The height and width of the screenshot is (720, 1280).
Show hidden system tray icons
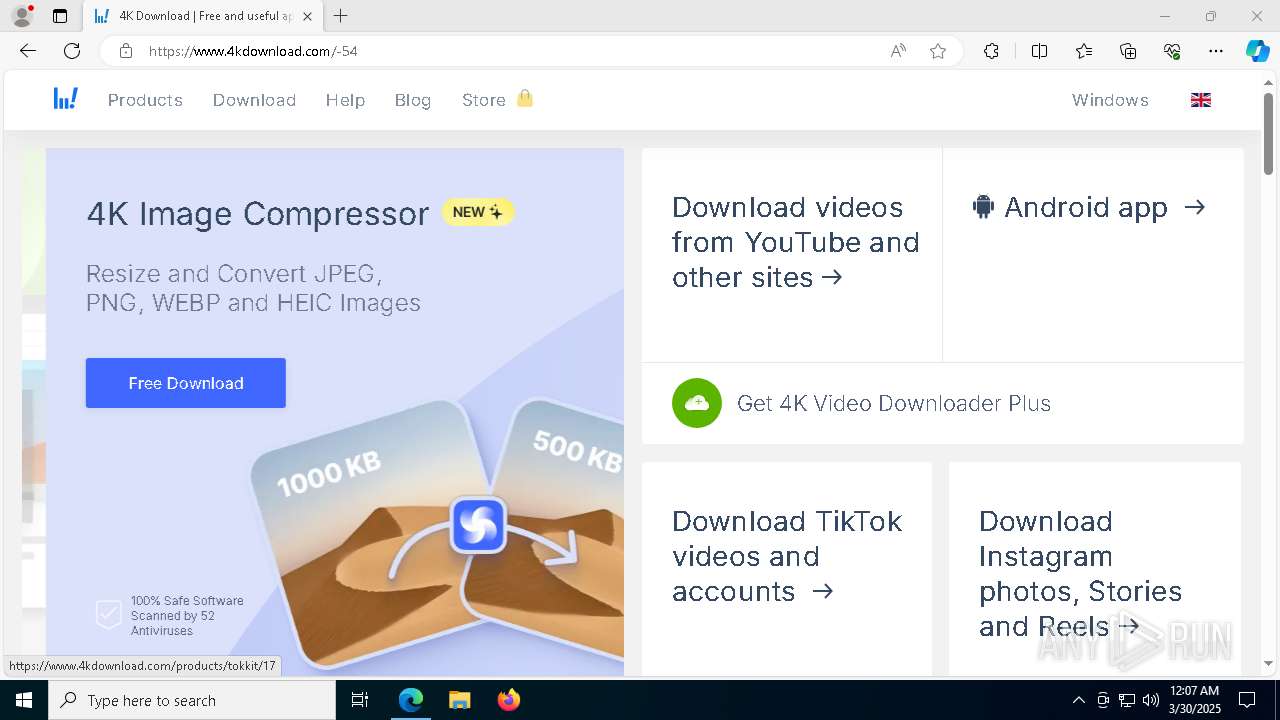tap(1078, 700)
